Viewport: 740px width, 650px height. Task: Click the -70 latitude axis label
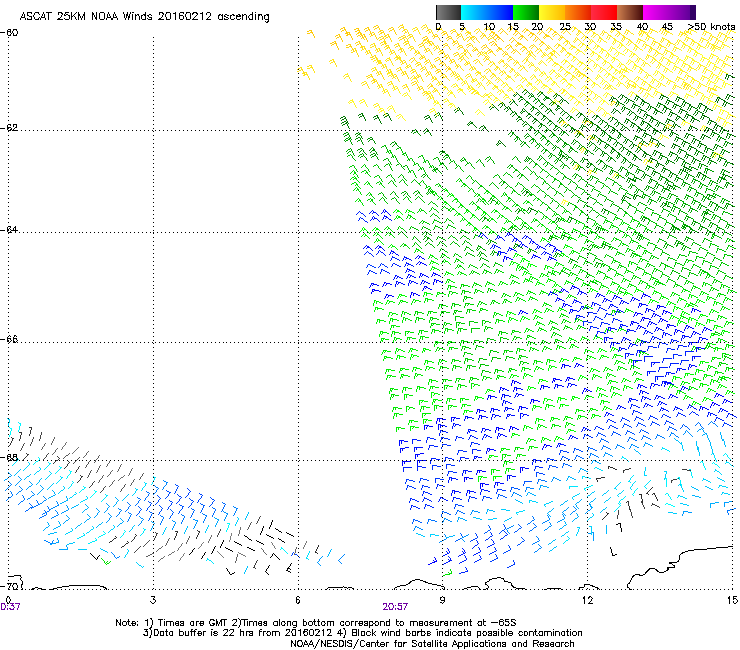[10, 586]
